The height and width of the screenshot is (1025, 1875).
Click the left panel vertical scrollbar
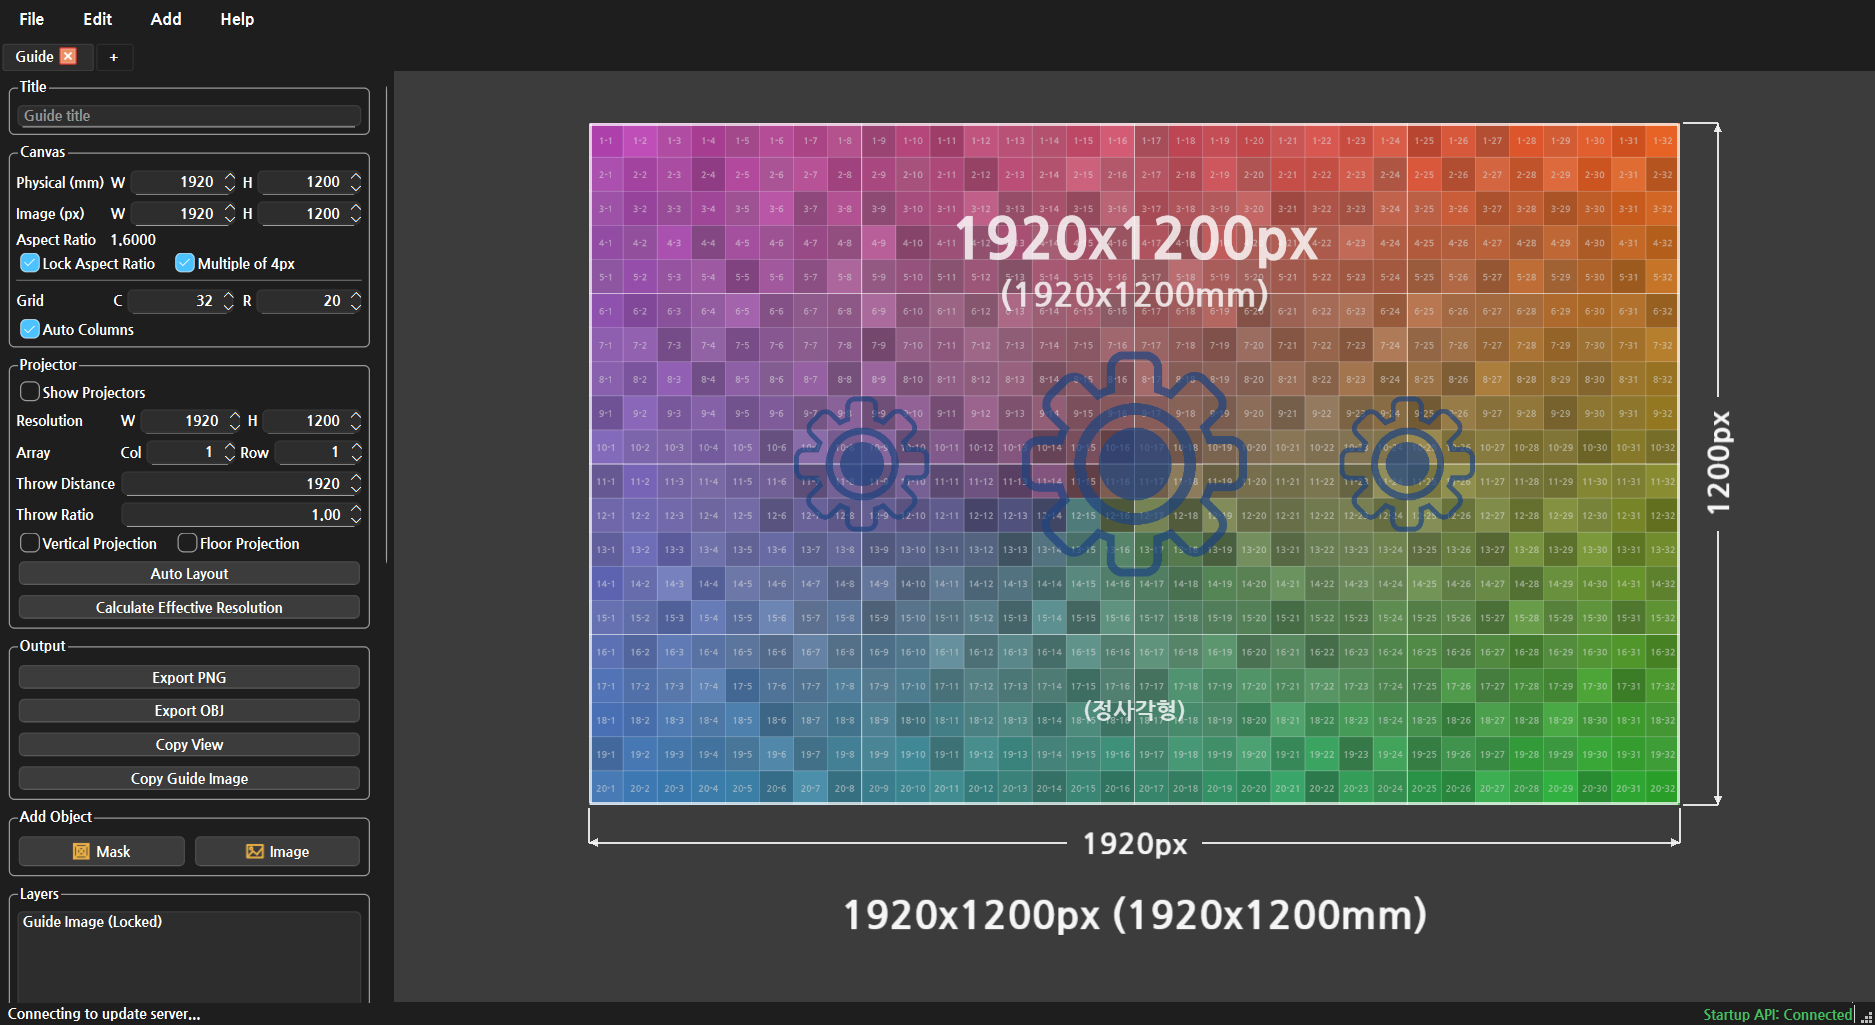(386, 325)
